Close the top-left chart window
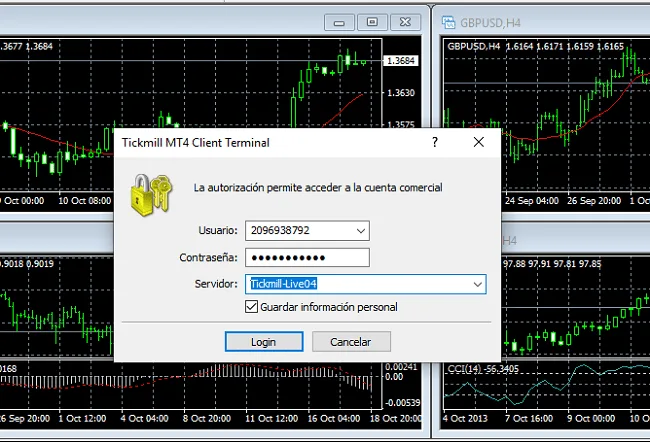The image size is (650, 443). tap(405, 22)
